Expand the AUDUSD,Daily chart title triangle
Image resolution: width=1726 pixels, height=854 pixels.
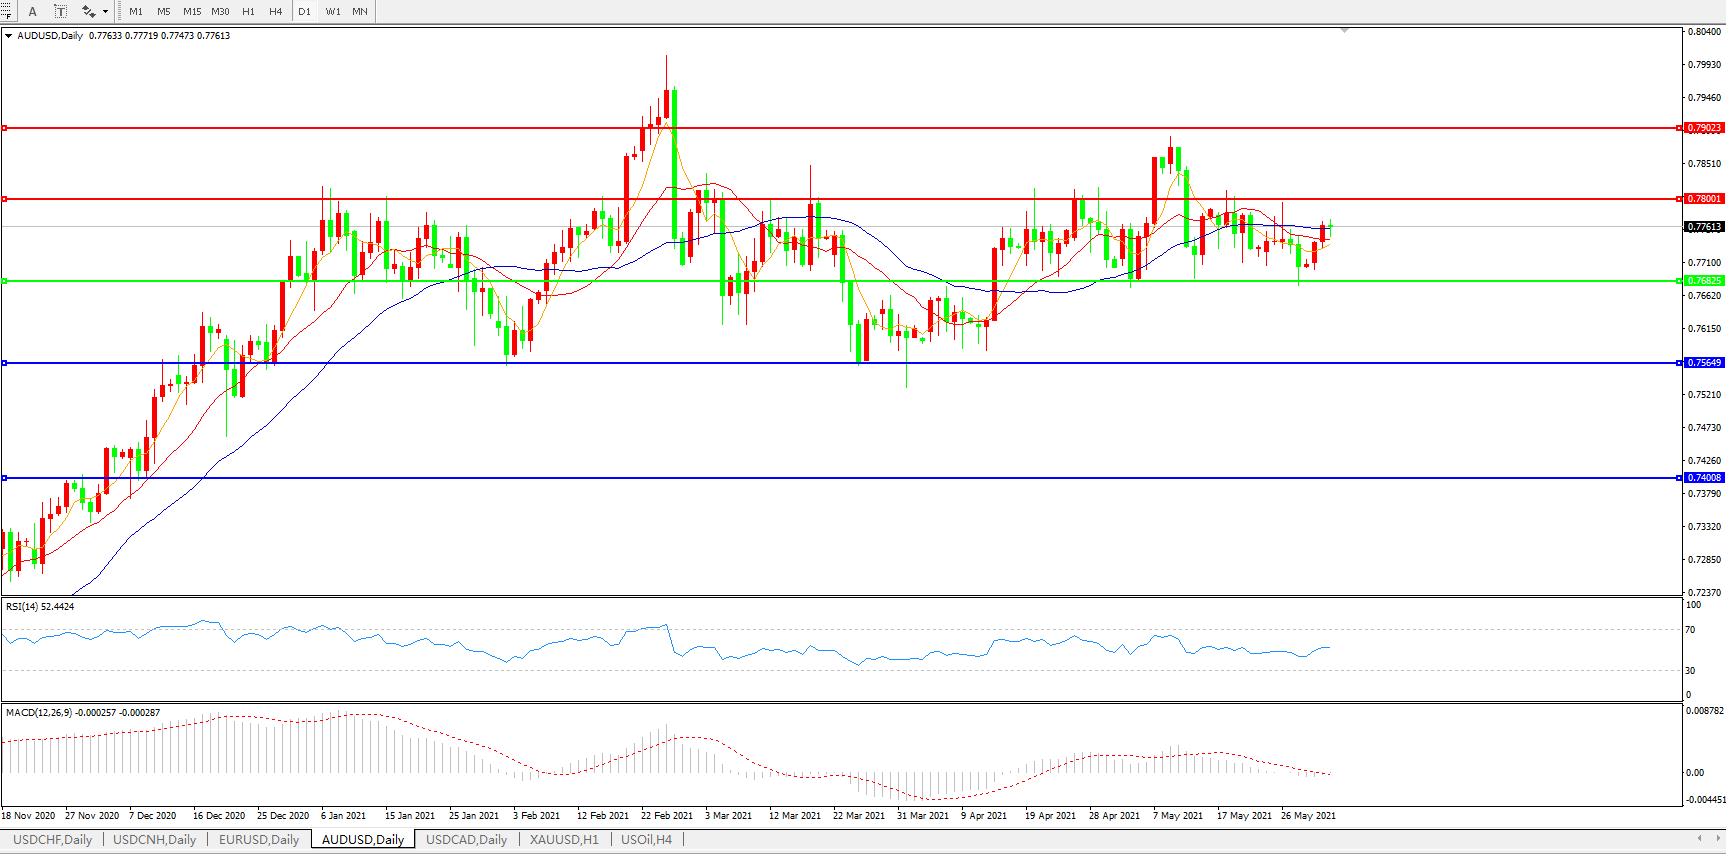pyautogui.click(x=8, y=36)
